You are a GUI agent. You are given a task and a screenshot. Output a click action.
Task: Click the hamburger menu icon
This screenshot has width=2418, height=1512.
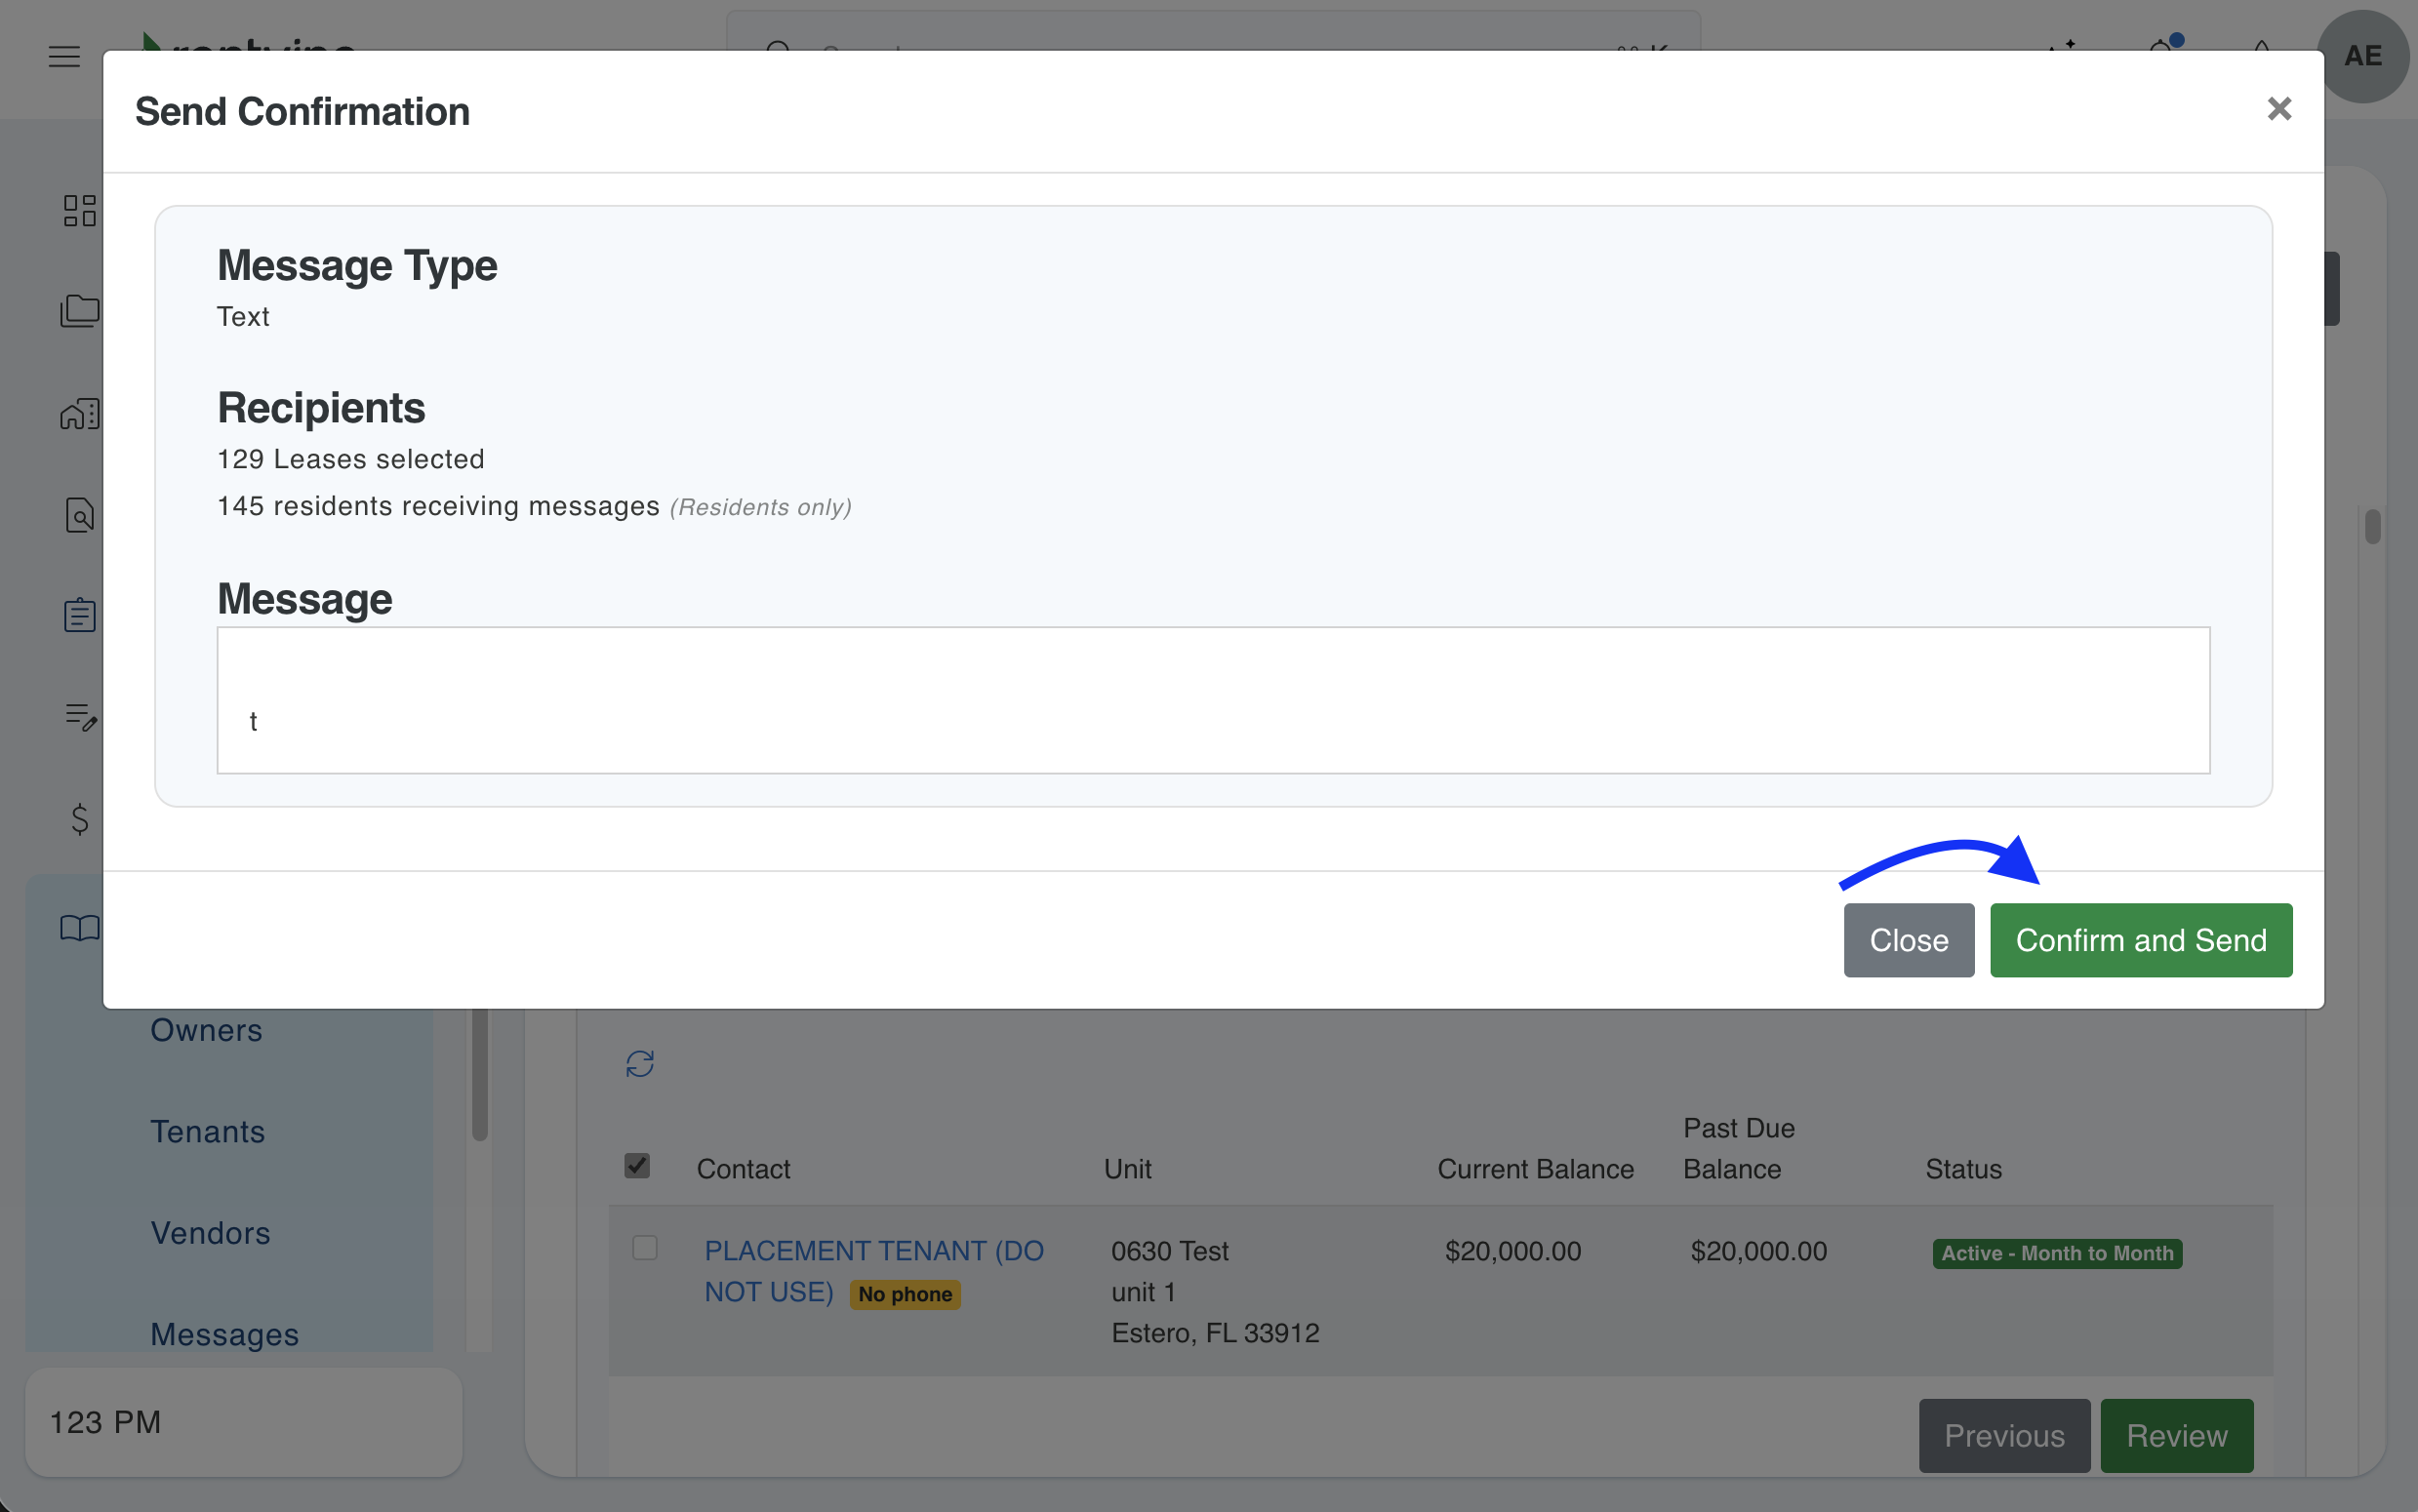tap(64, 56)
